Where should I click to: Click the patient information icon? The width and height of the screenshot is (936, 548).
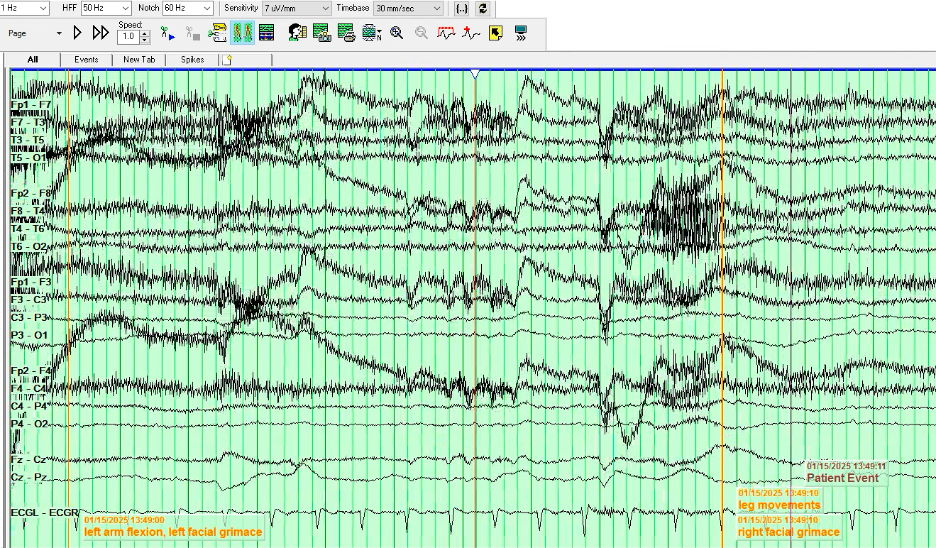(297, 33)
